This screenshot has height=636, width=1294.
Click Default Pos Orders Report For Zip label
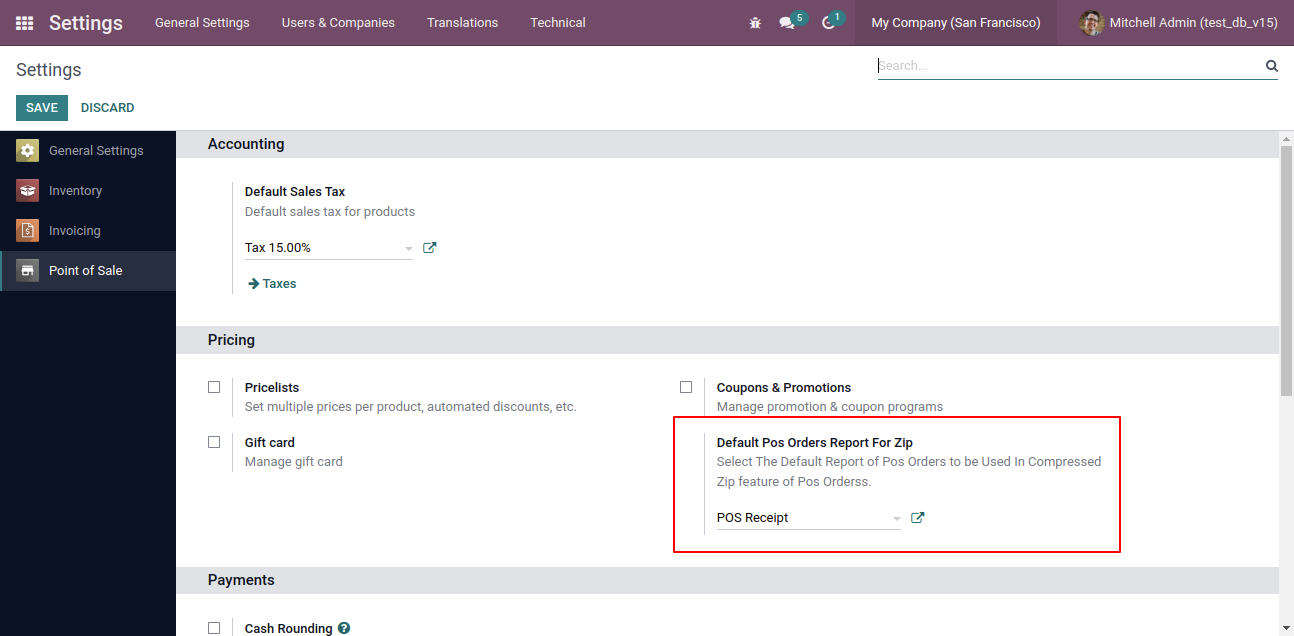pyautogui.click(x=815, y=443)
